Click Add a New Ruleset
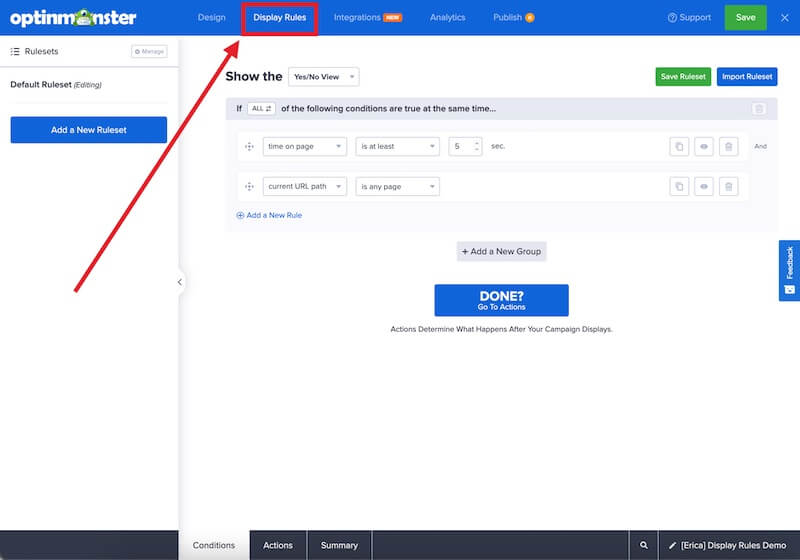This screenshot has width=800, height=560. click(x=89, y=130)
